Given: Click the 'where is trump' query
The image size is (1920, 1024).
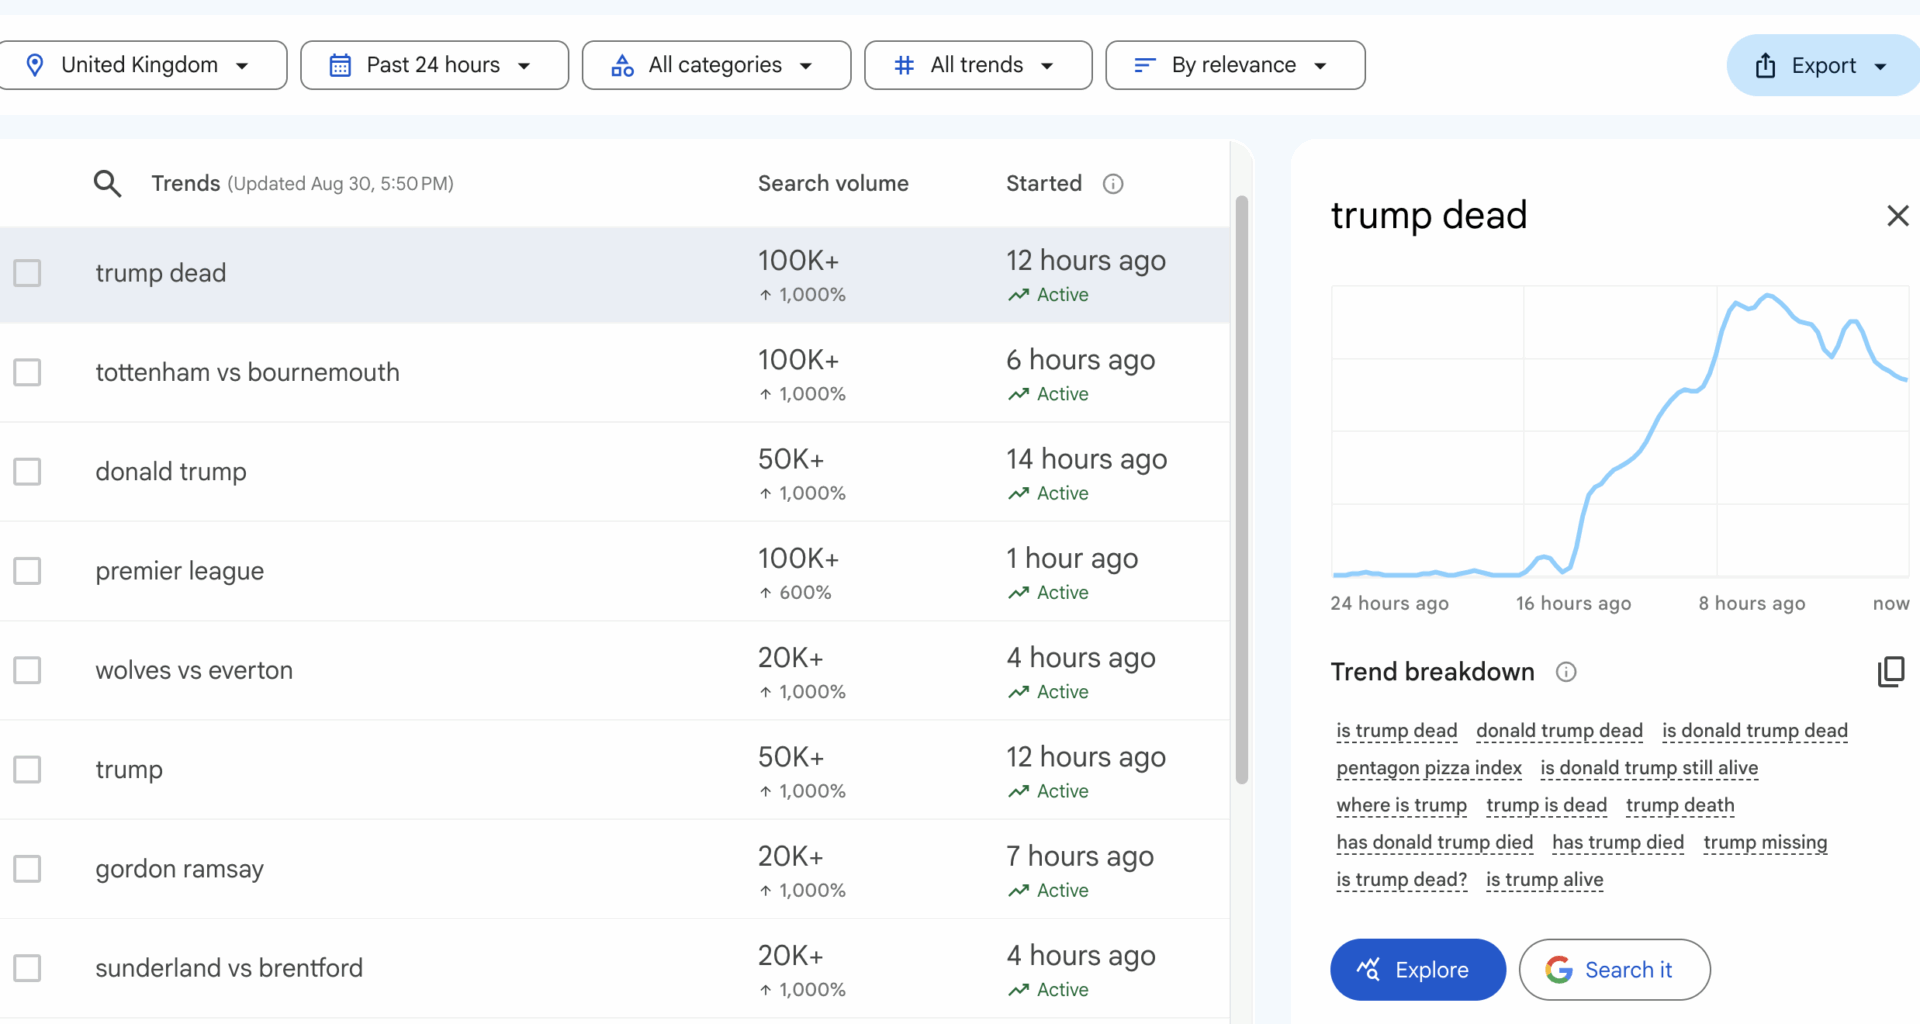Looking at the screenshot, I should pos(1401,805).
